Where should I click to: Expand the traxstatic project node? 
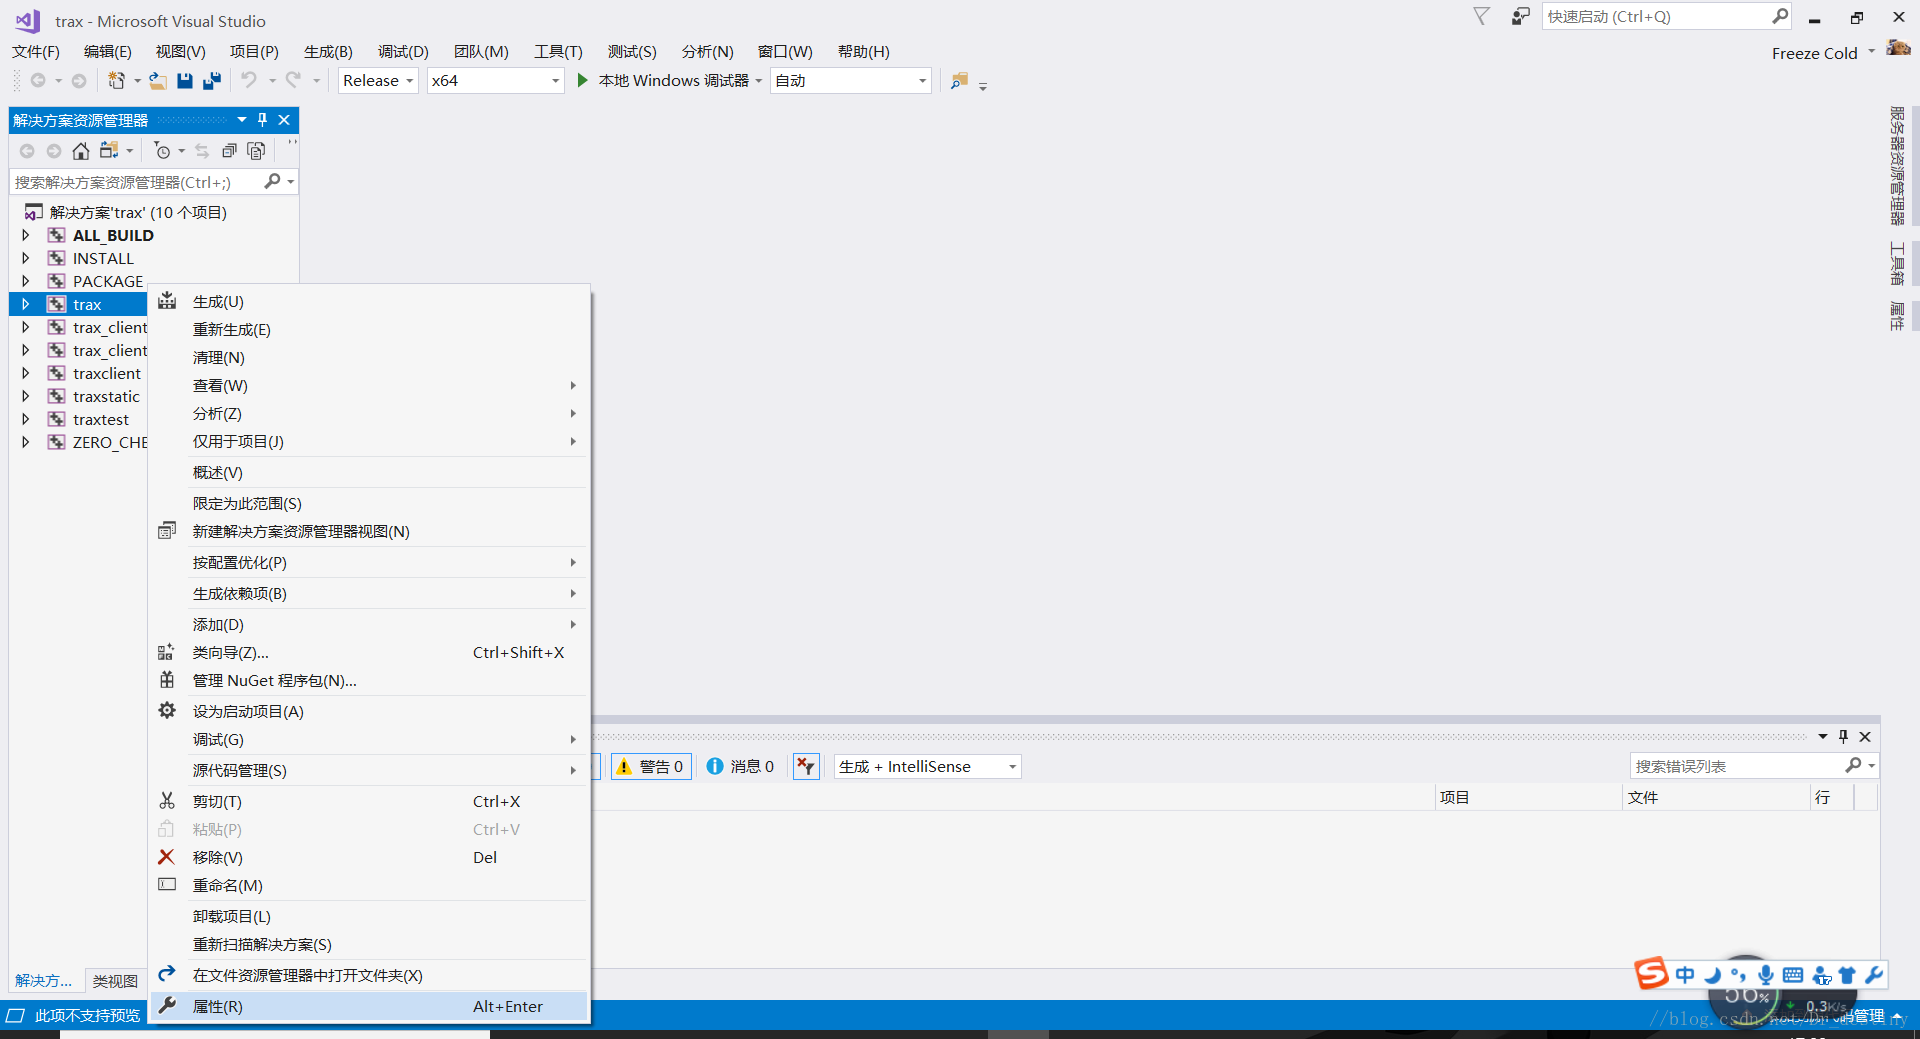tap(26, 396)
